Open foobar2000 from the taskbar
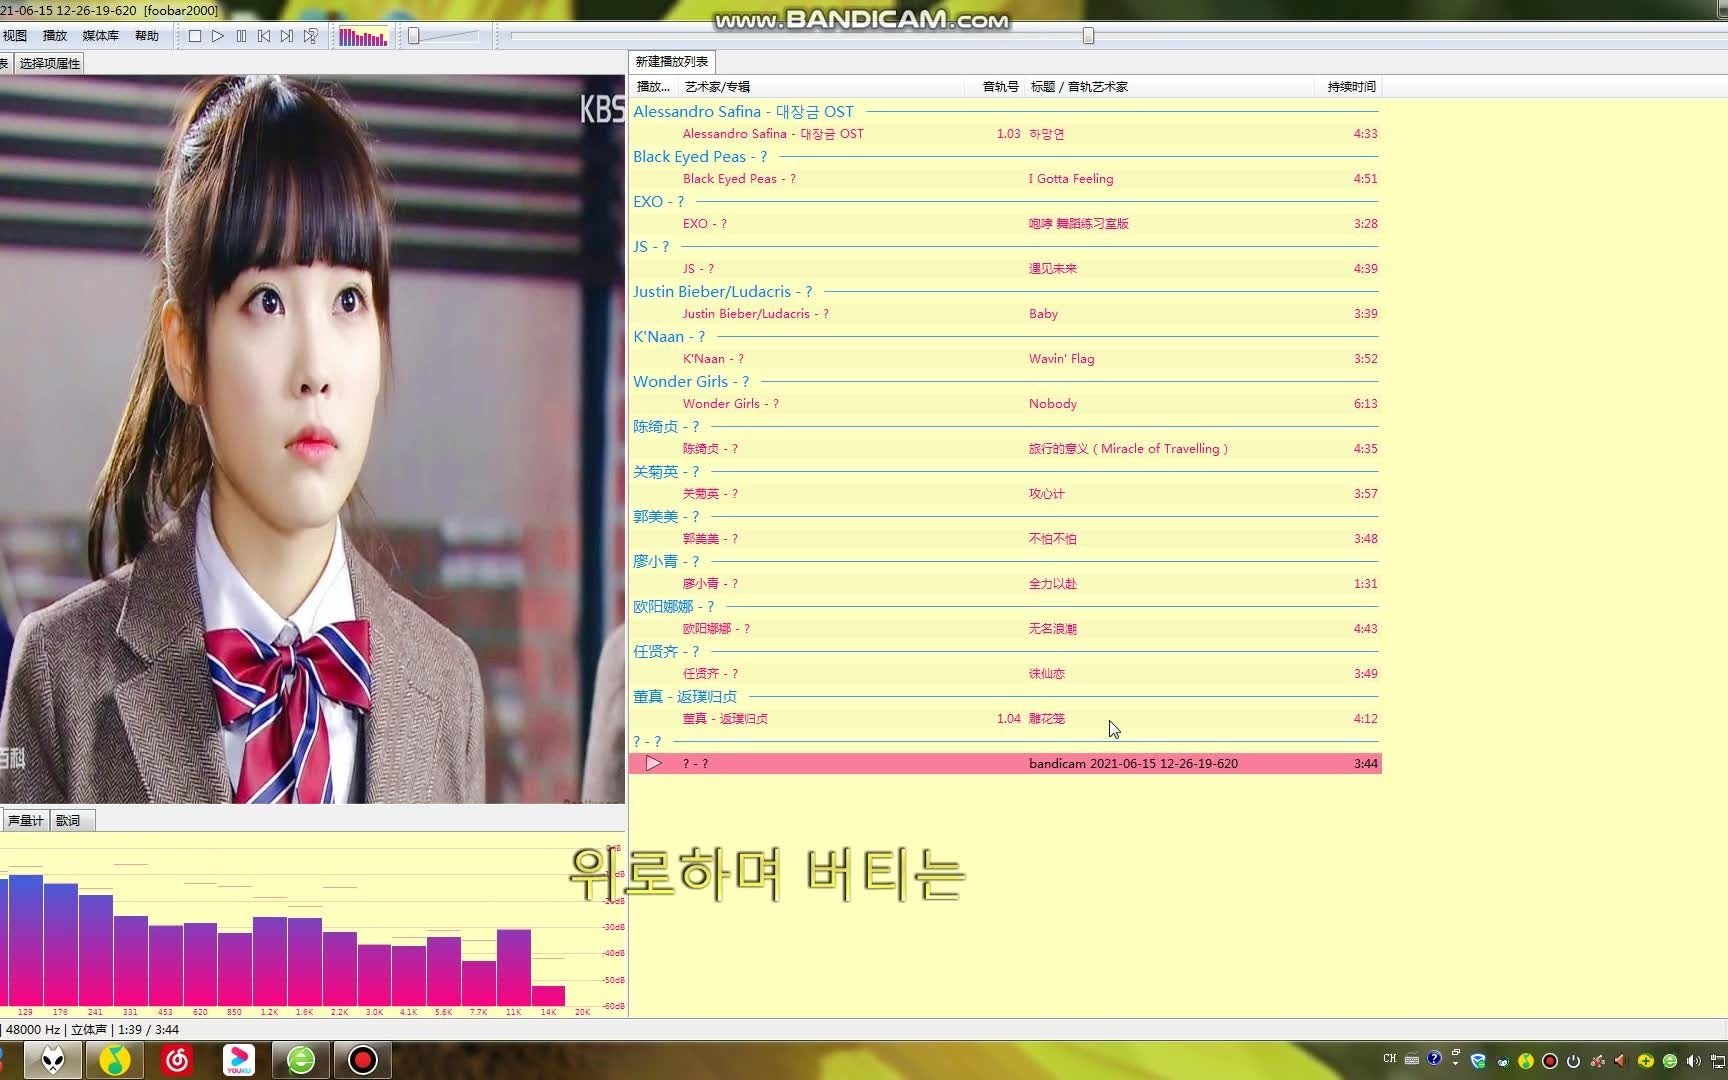Screen dimensions: 1728x1080 pyautogui.click(x=53, y=1060)
